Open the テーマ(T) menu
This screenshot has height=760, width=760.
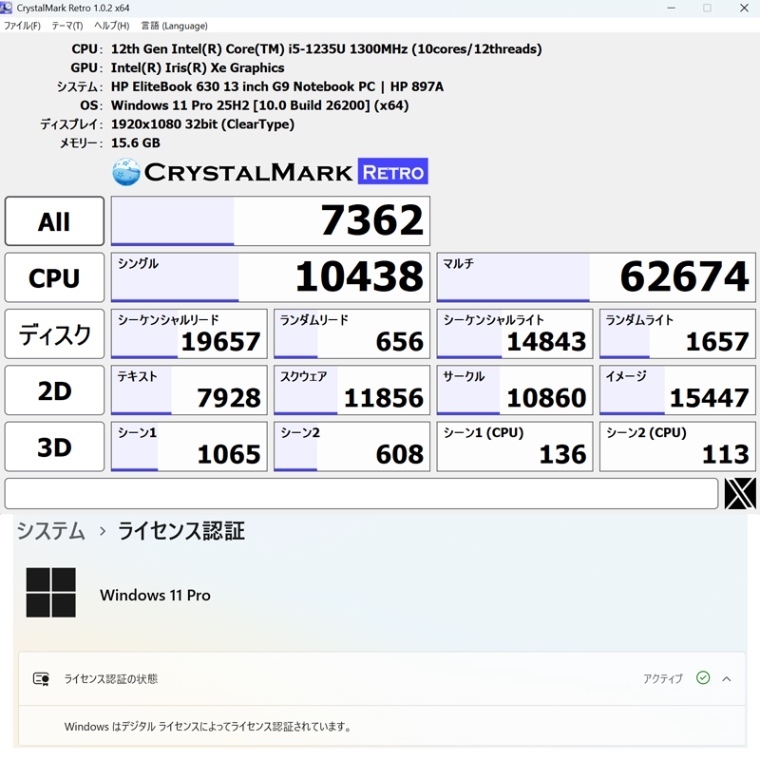[67, 26]
